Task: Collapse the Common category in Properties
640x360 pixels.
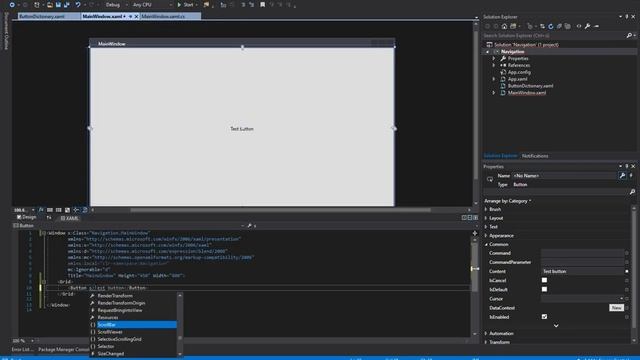Action: coord(486,244)
